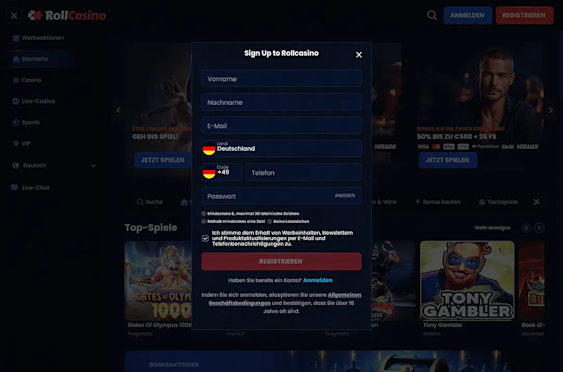Screen dimensions: 563x372
Task: Click Mehr anzeigen for Top-Spiele
Action: click(x=492, y=228)
